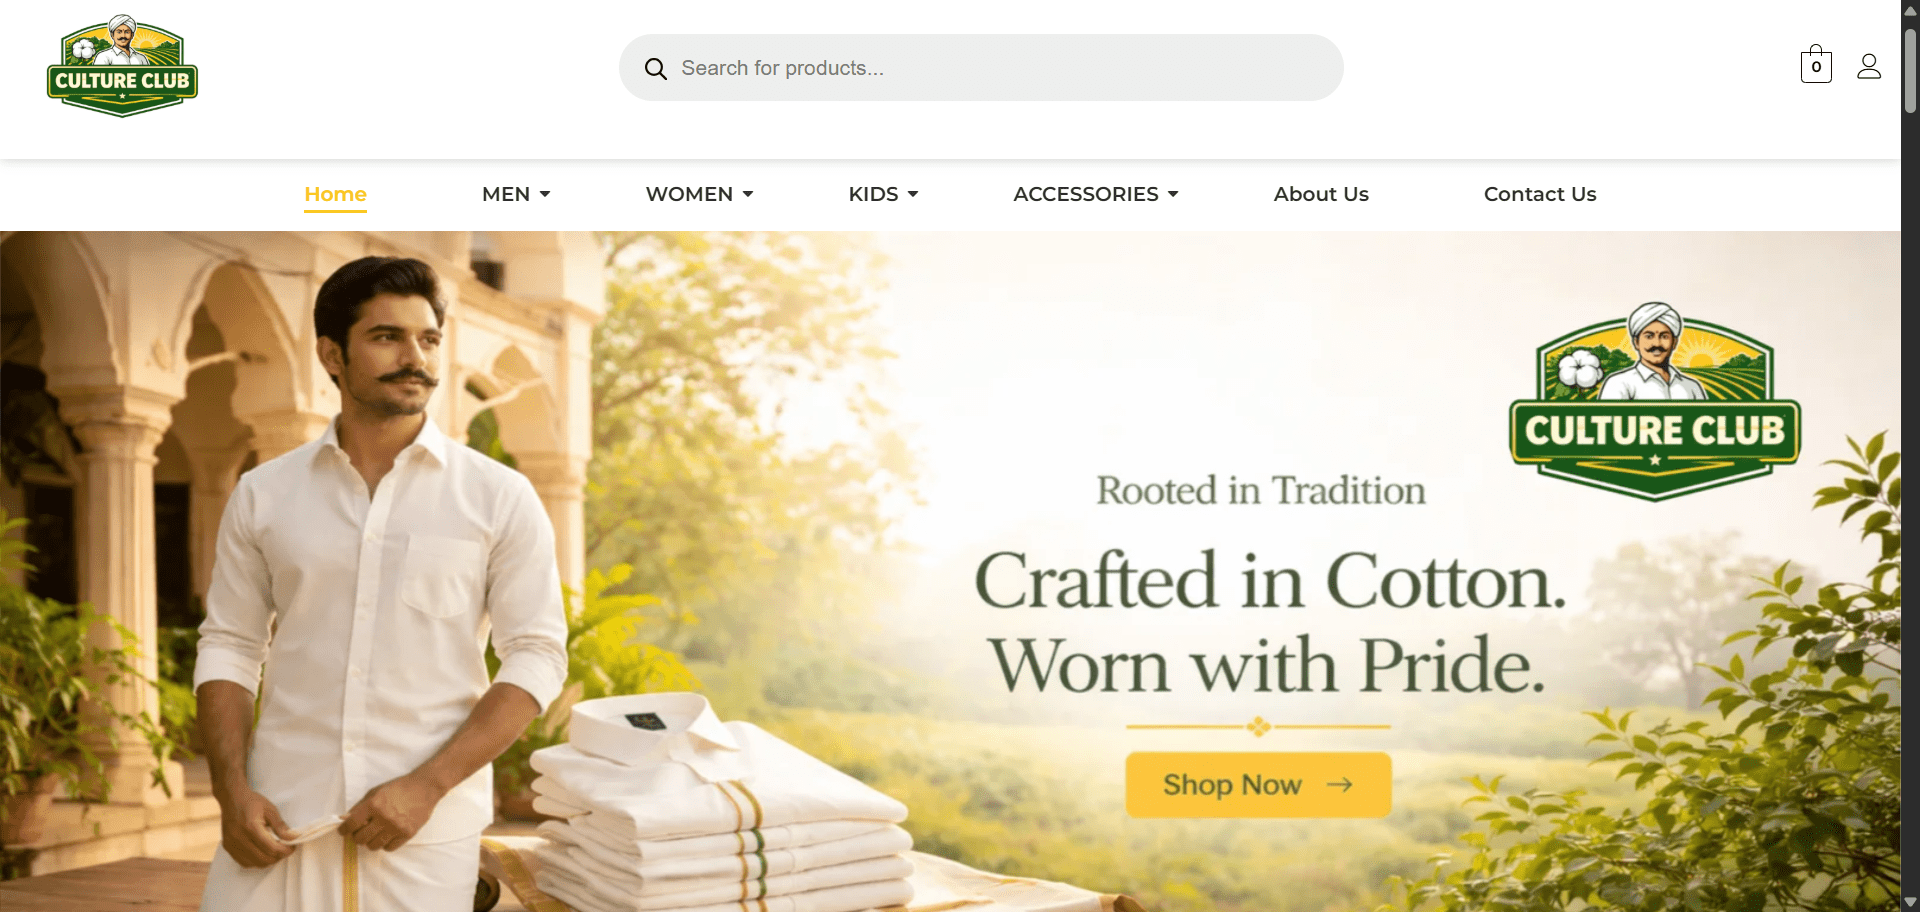
Task: Click the Shop Now button
Action: [1258, 785]
